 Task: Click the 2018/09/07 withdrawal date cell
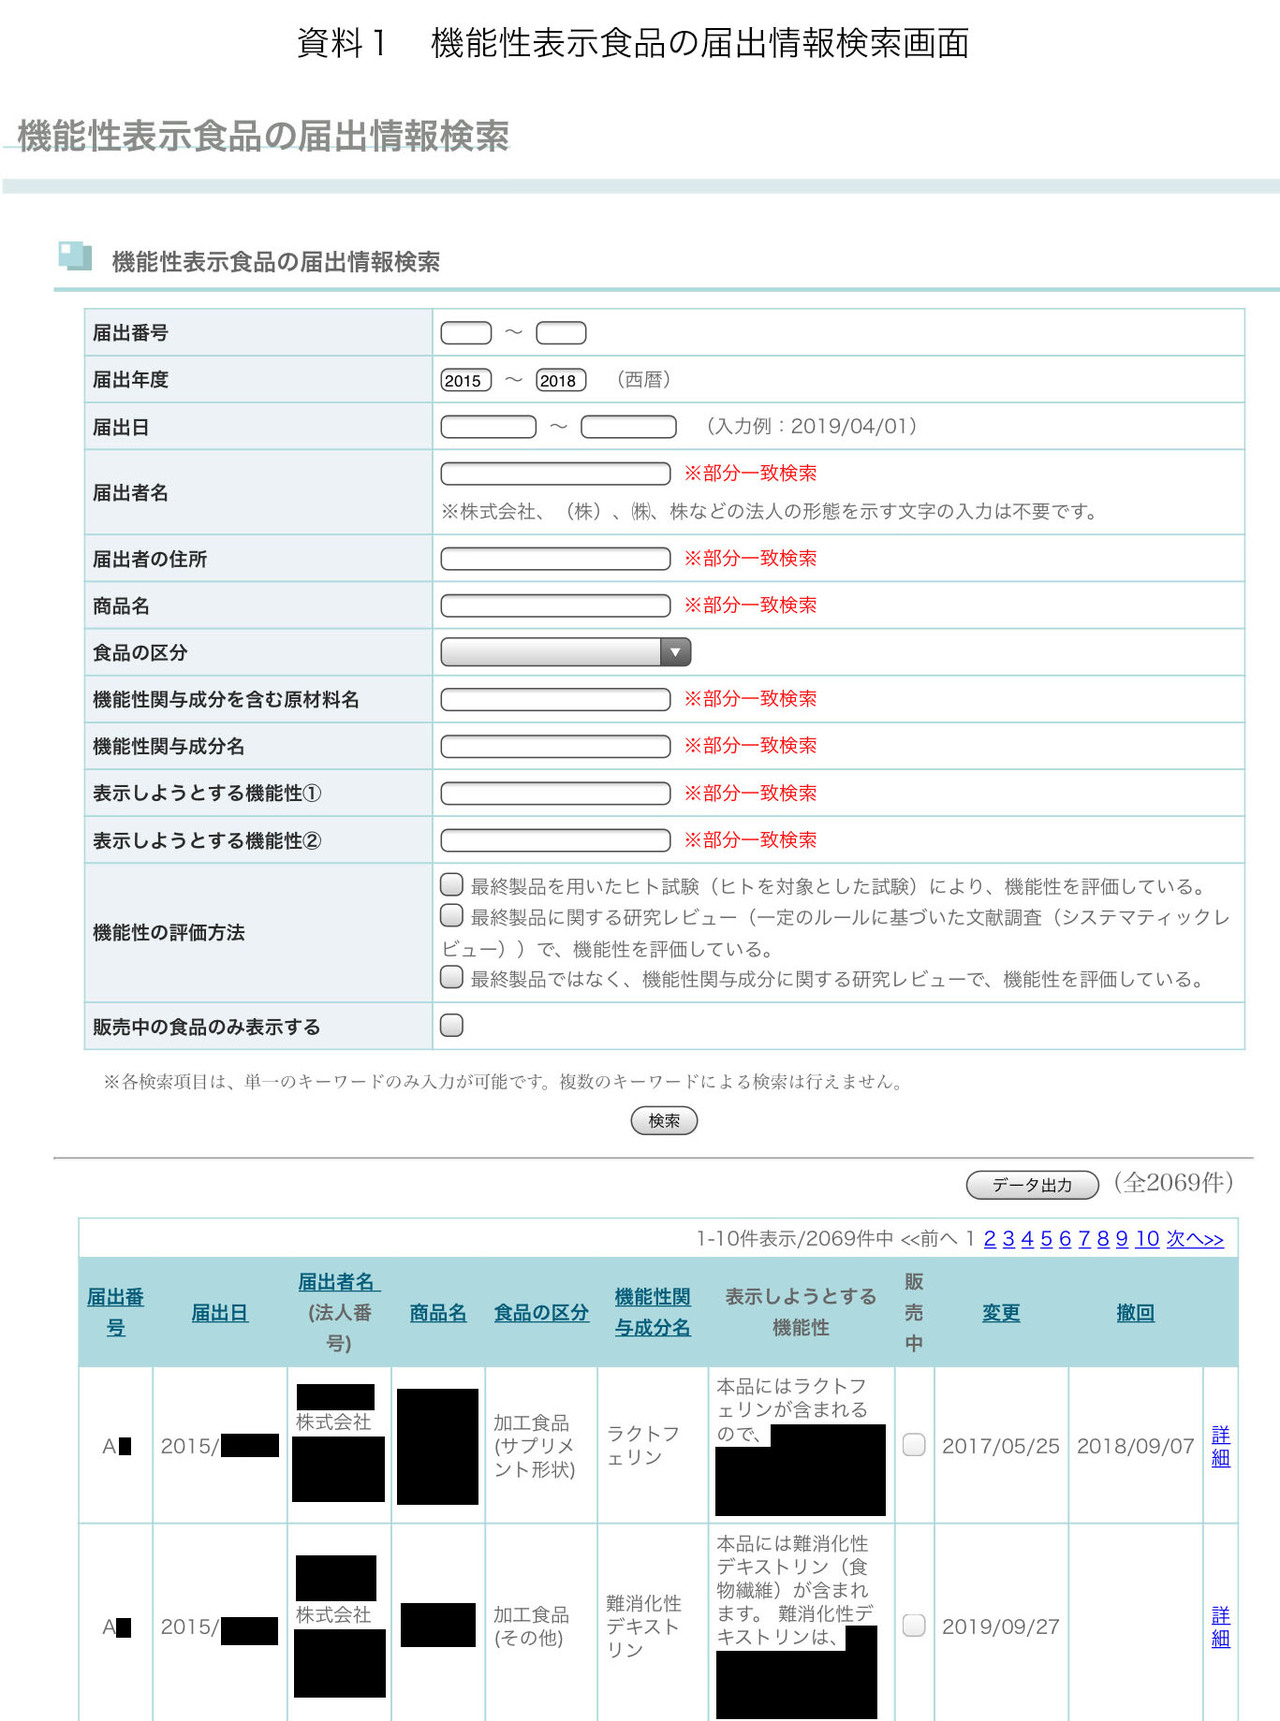(1136, 1446)
